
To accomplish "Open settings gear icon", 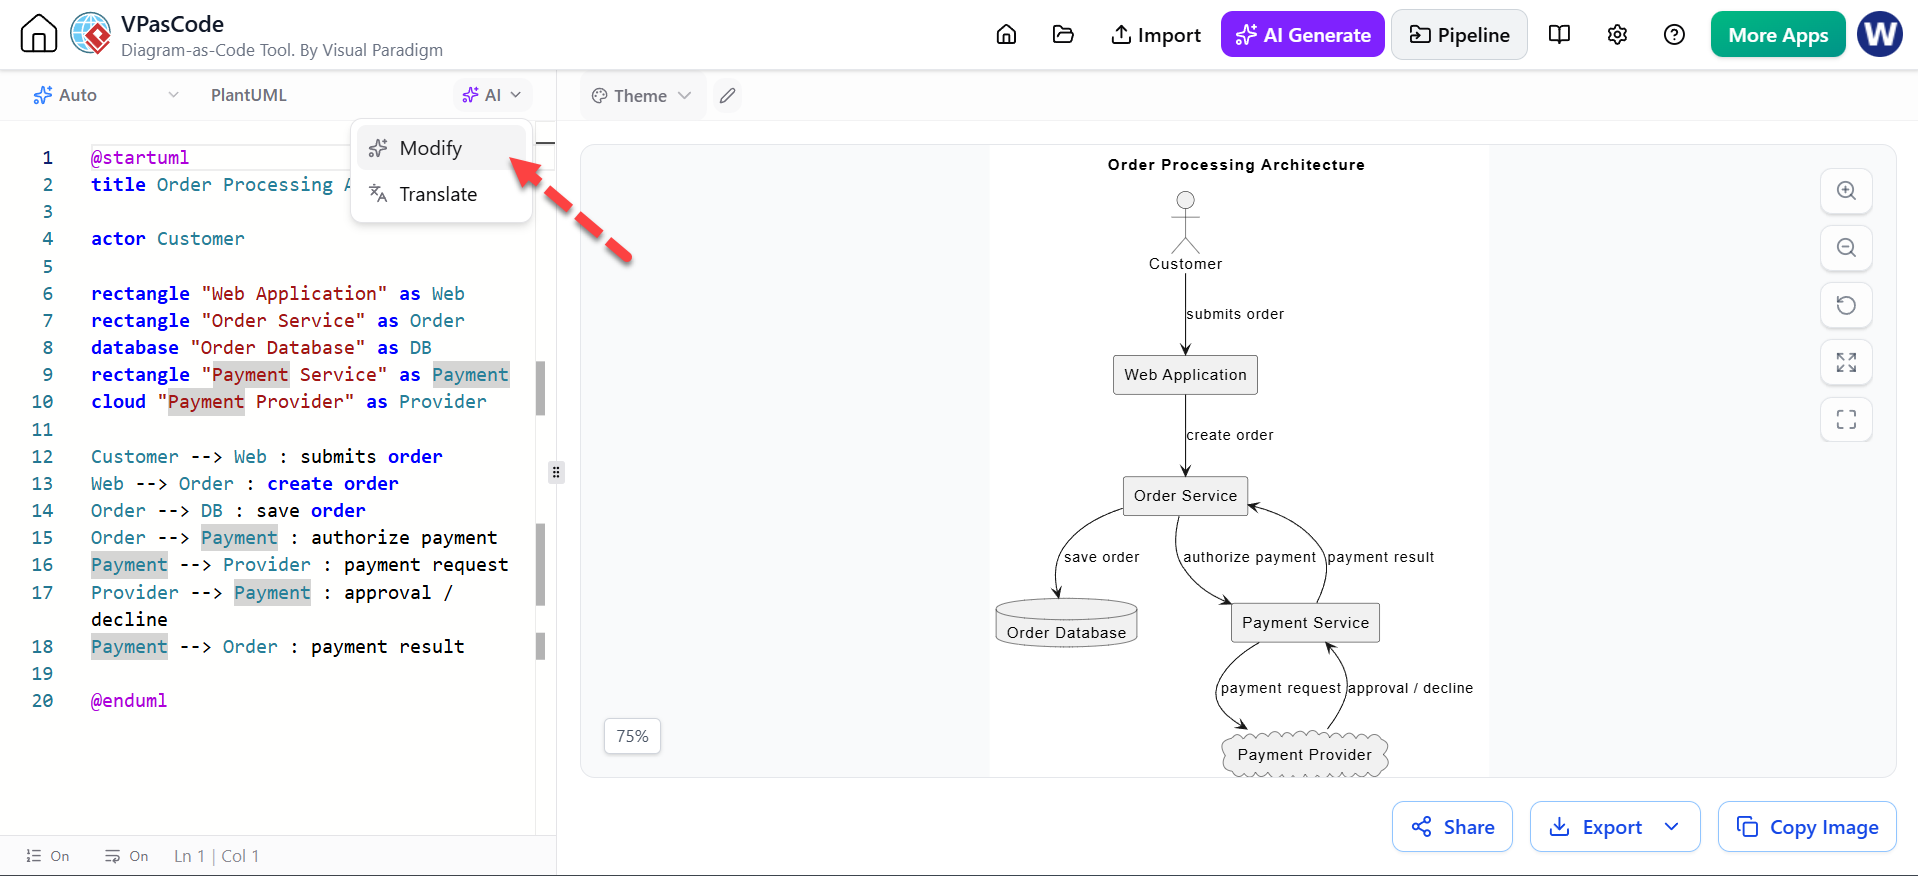I will click(x=1617, y=35).
